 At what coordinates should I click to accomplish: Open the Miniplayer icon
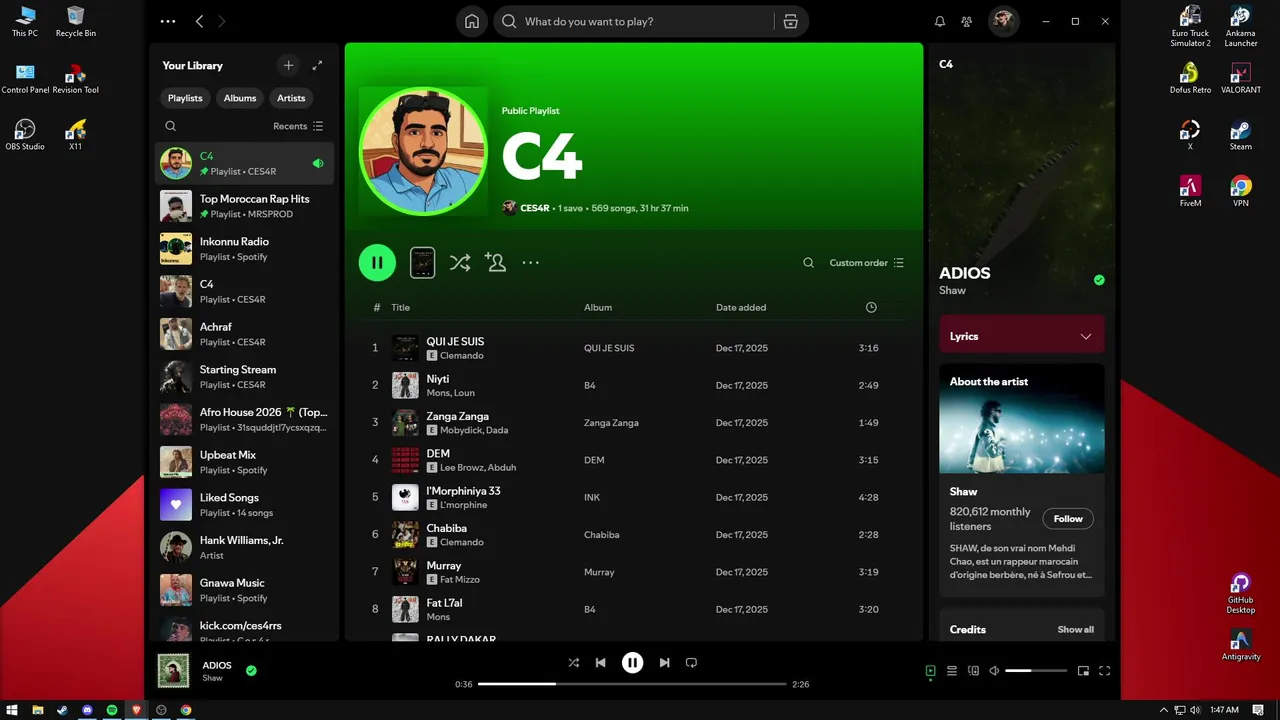coord(1083,671)
